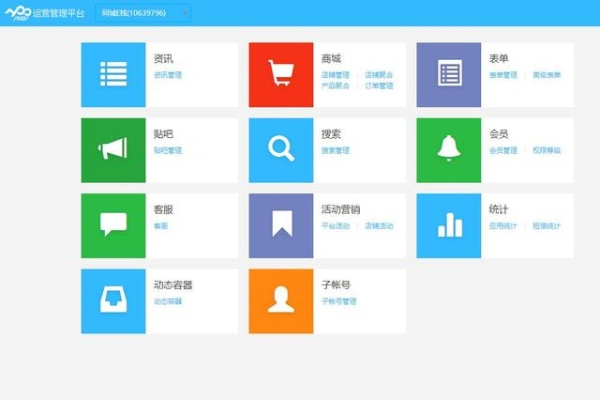Click the 权限等级 link under 会员

(x=547, y=151)
